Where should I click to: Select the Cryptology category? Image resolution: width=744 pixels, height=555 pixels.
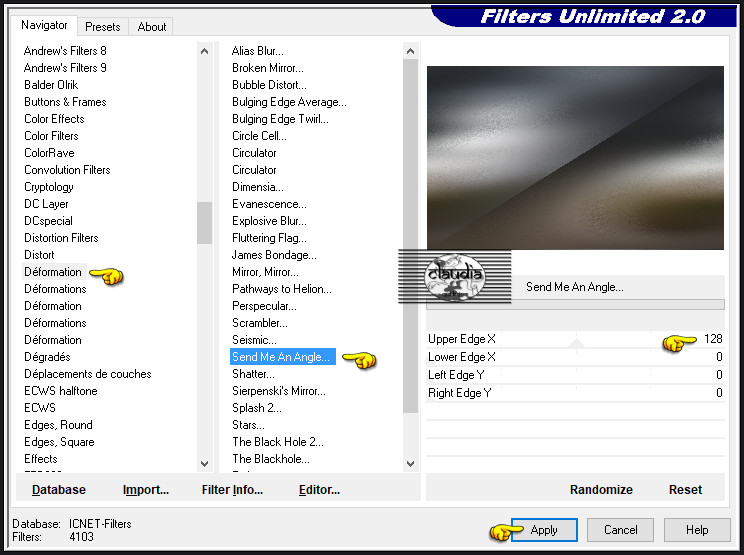[49, 187]
